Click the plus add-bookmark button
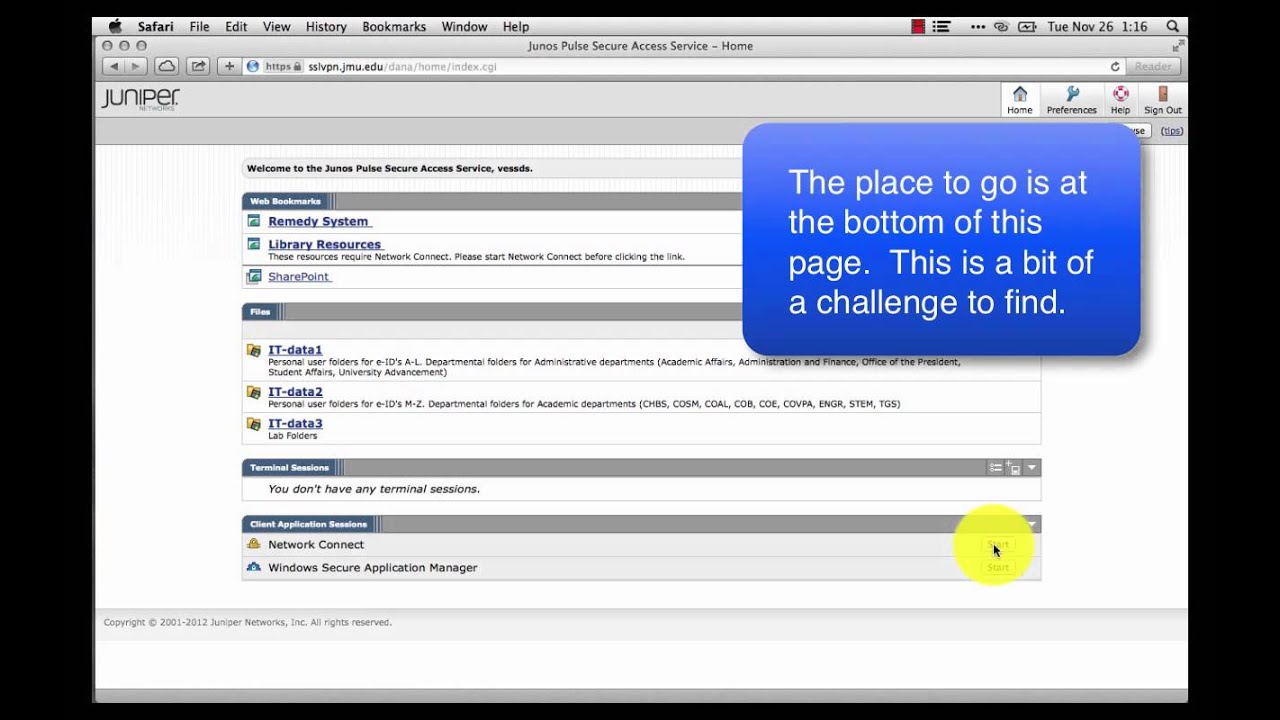1280x720 pixels. [x=229, y=66]
